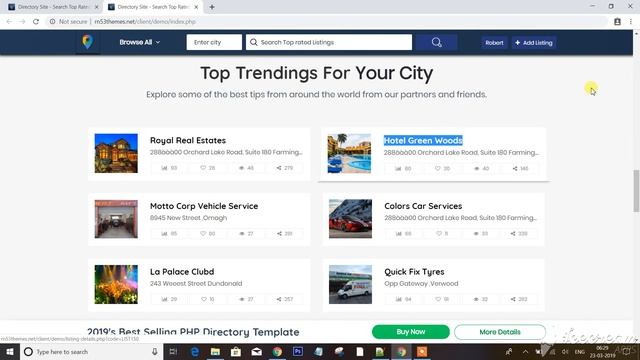
Task: Open the Colors Car Services listing title
Action: pos(423,206)
